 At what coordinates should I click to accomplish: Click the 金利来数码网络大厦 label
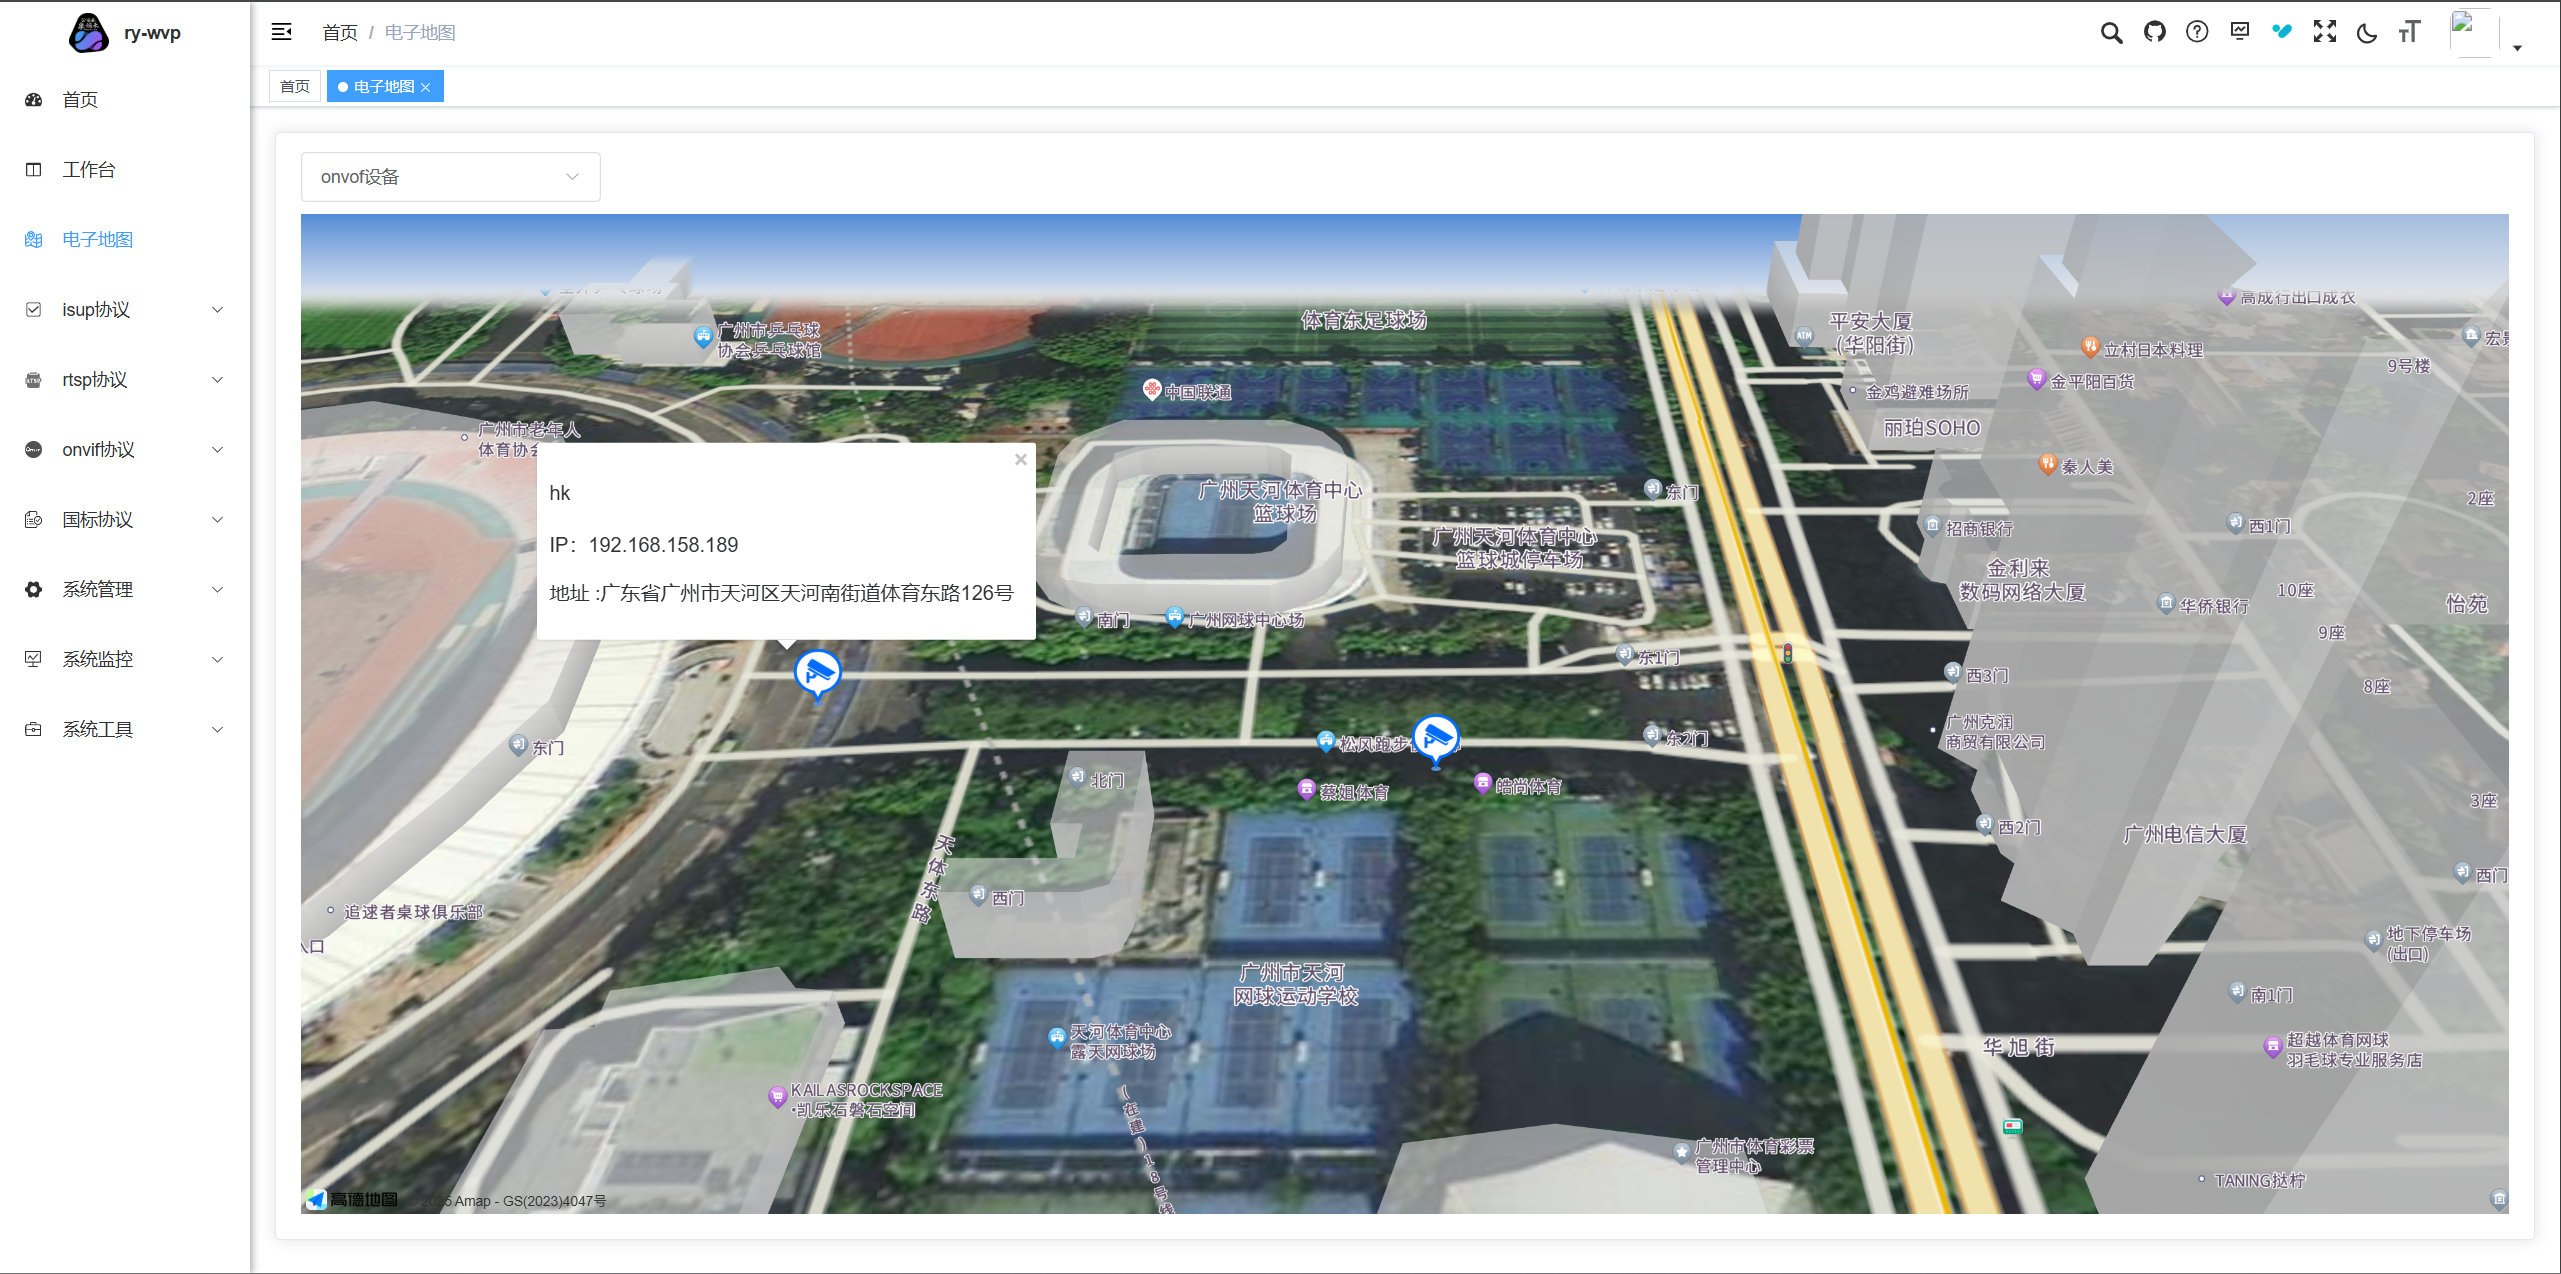pos(2022,580)
